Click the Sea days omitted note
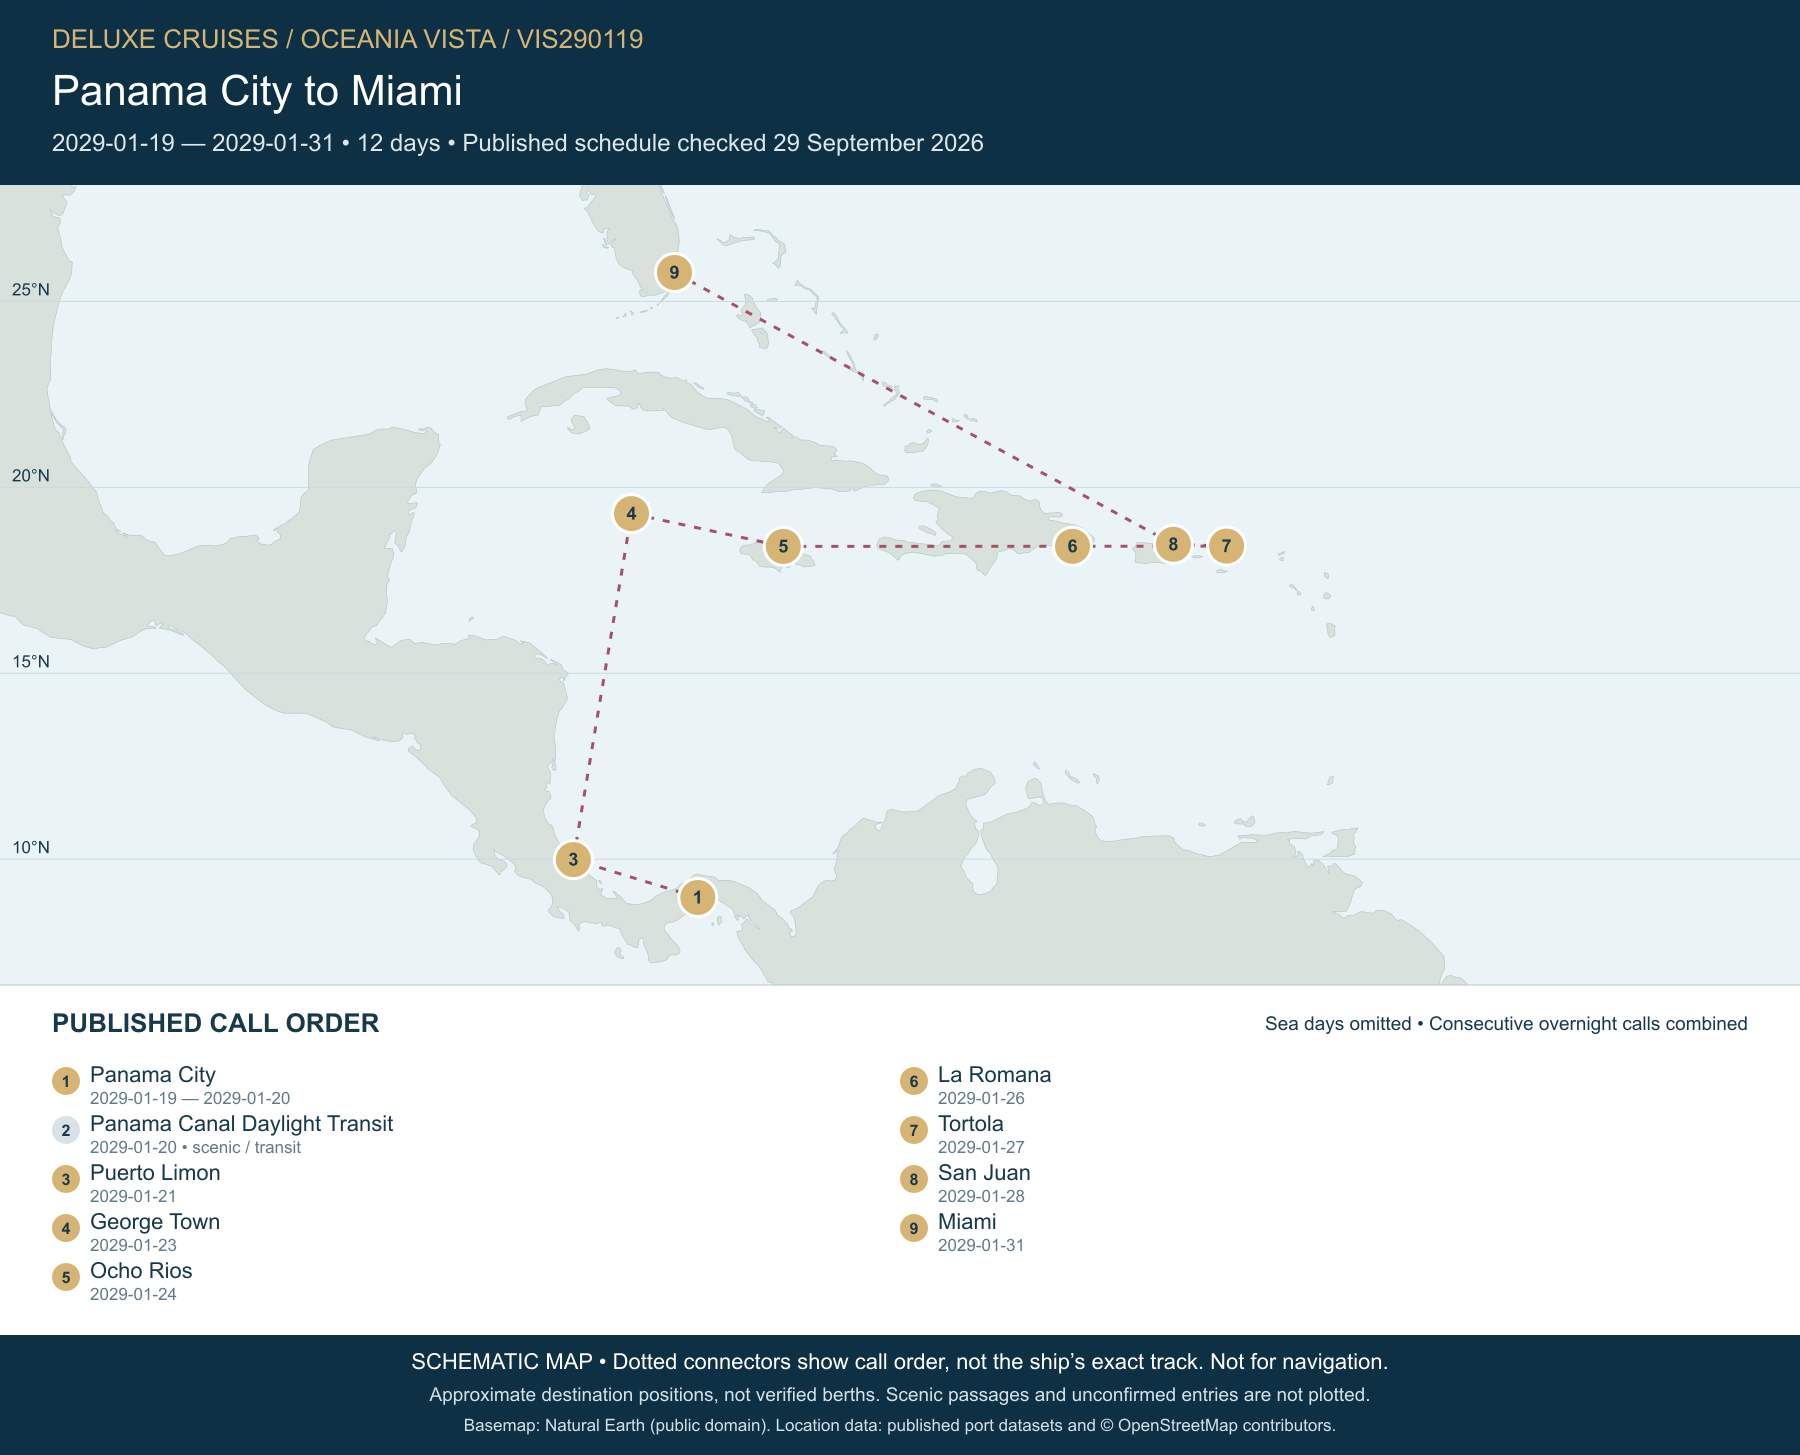 point(1506,1024)
